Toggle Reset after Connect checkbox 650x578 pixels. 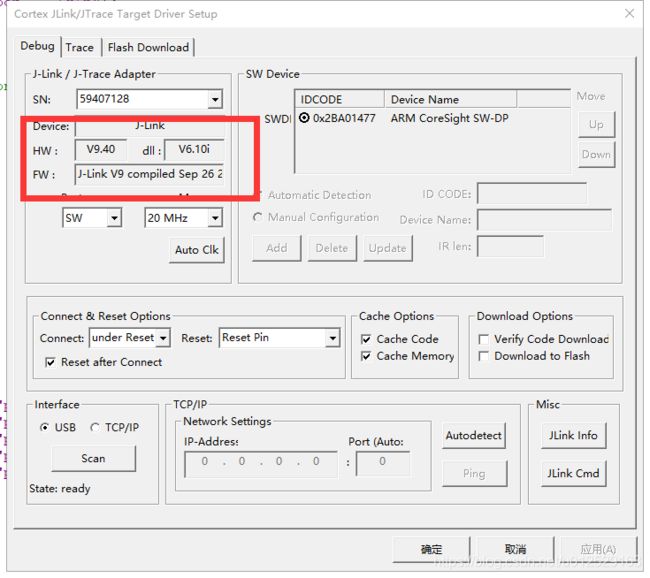tap(50, 362)
